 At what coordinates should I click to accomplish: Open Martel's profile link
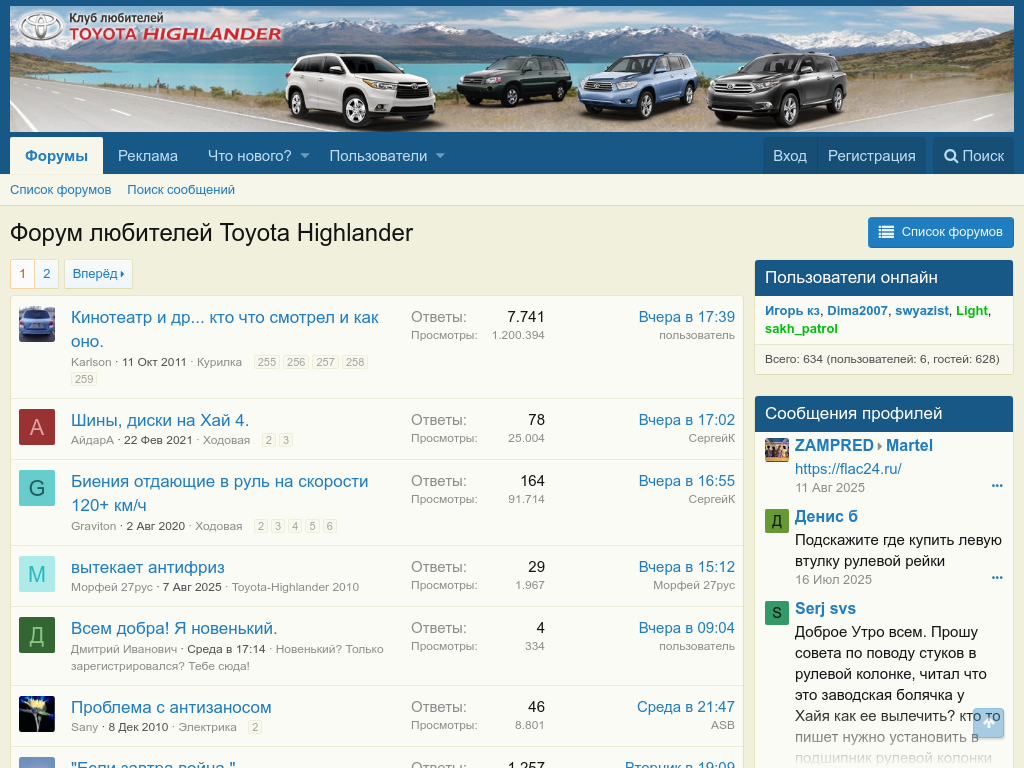tap(909, 445)
